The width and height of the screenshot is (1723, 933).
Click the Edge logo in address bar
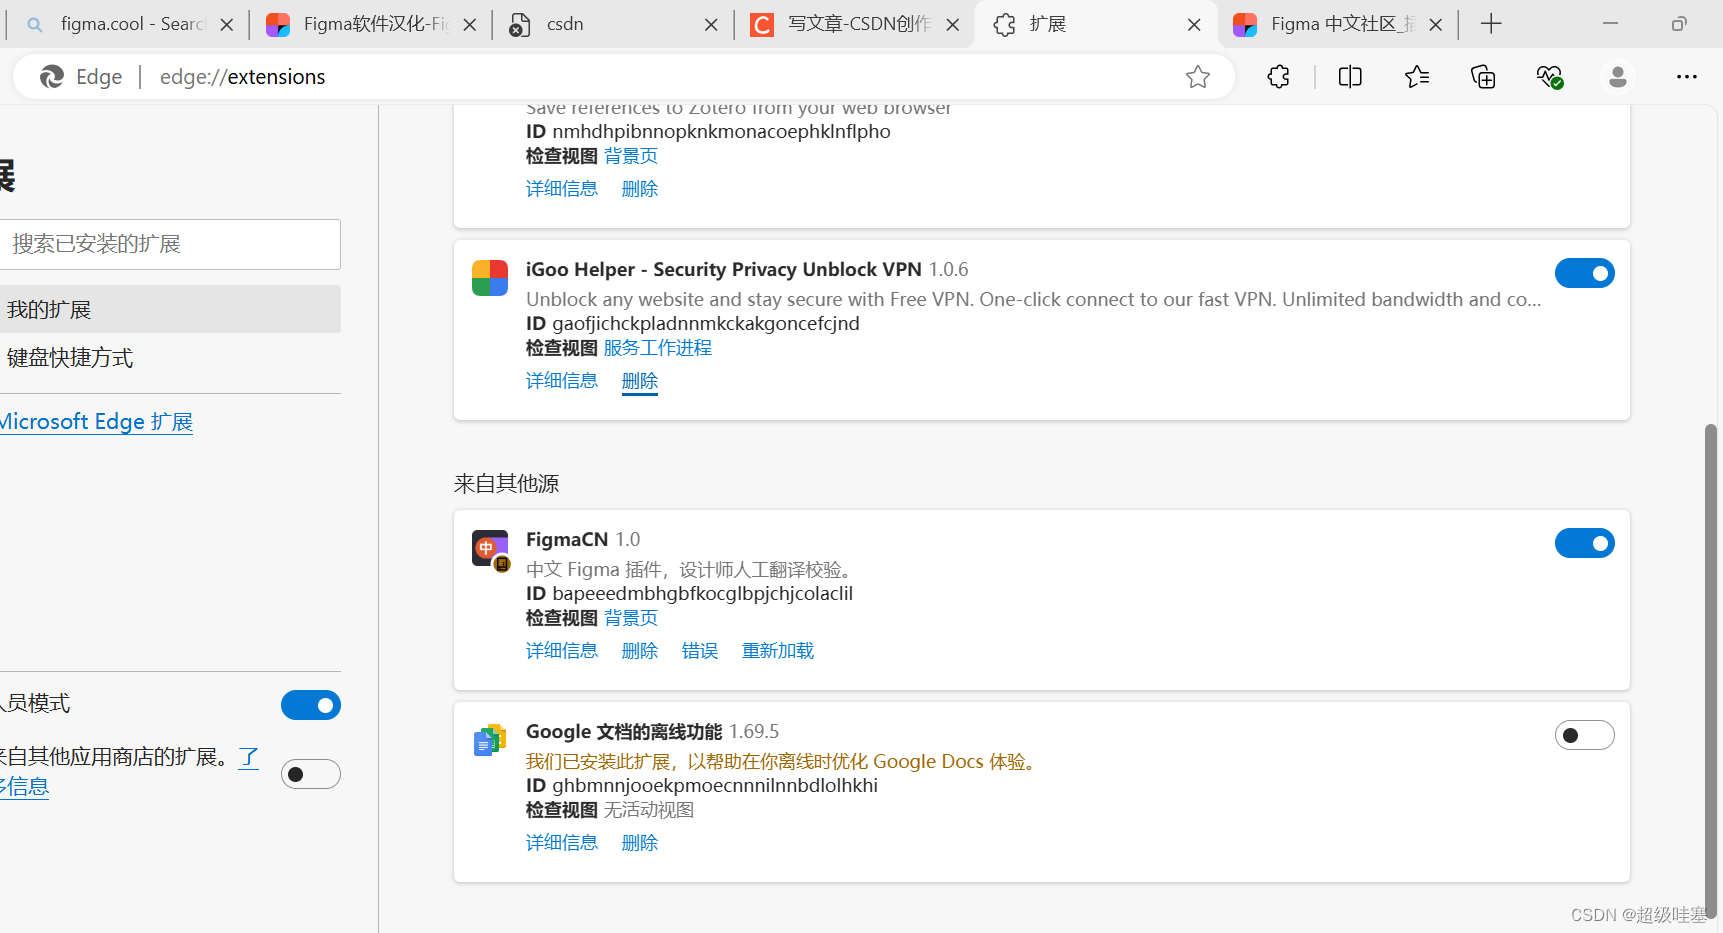click(52, 77)
